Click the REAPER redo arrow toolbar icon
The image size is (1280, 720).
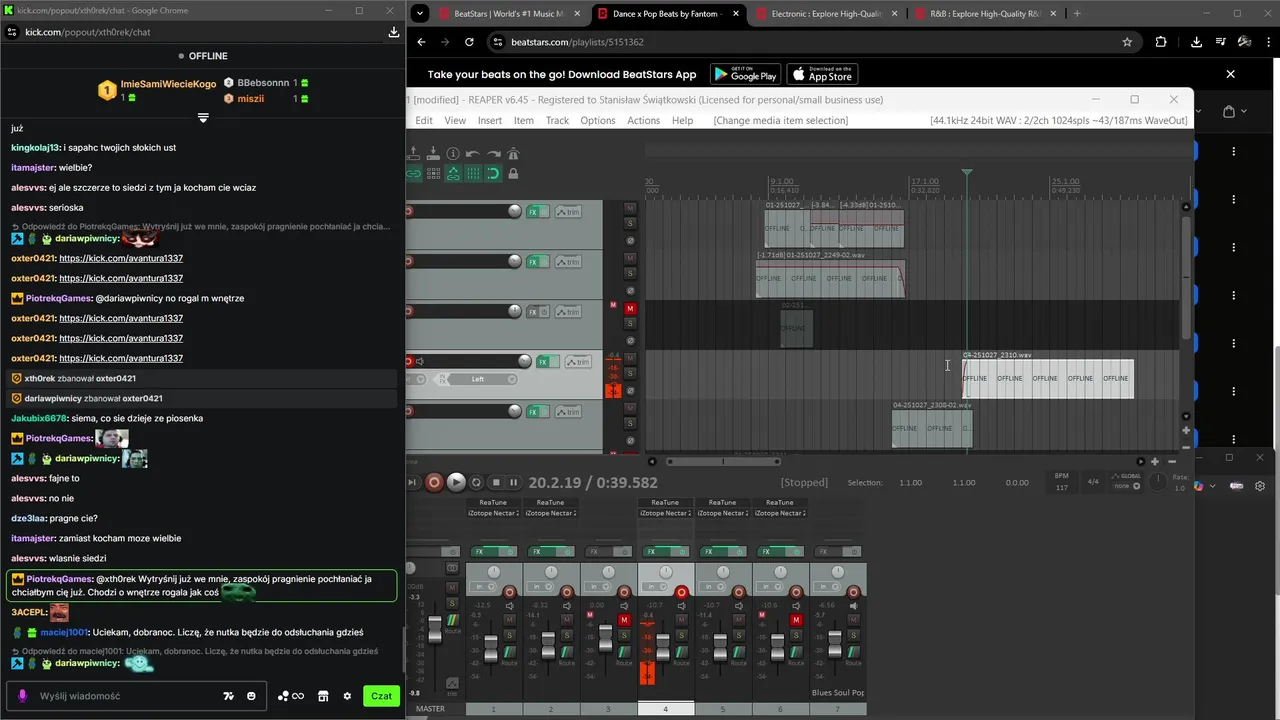[x=494, y=153]
